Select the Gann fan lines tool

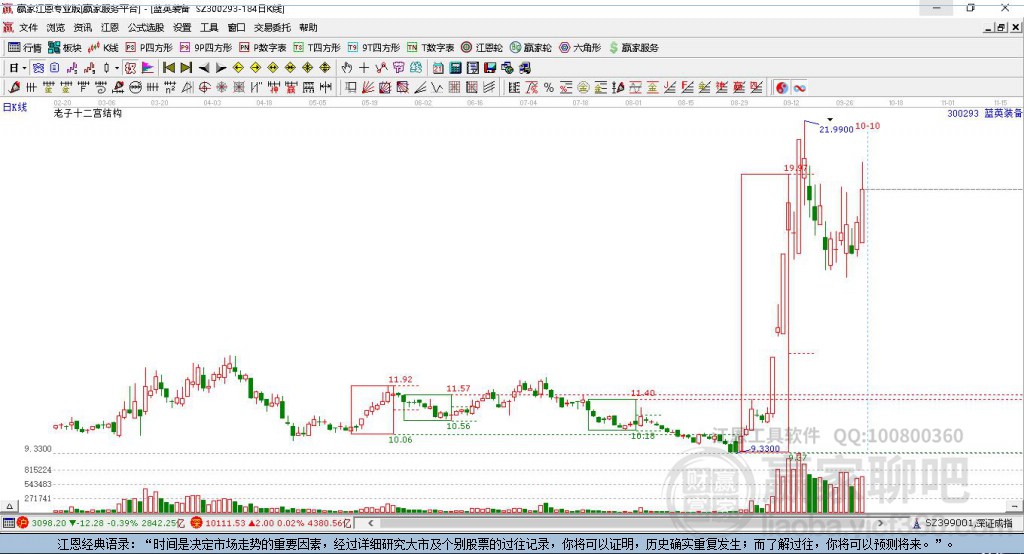[x=368, y=88]
